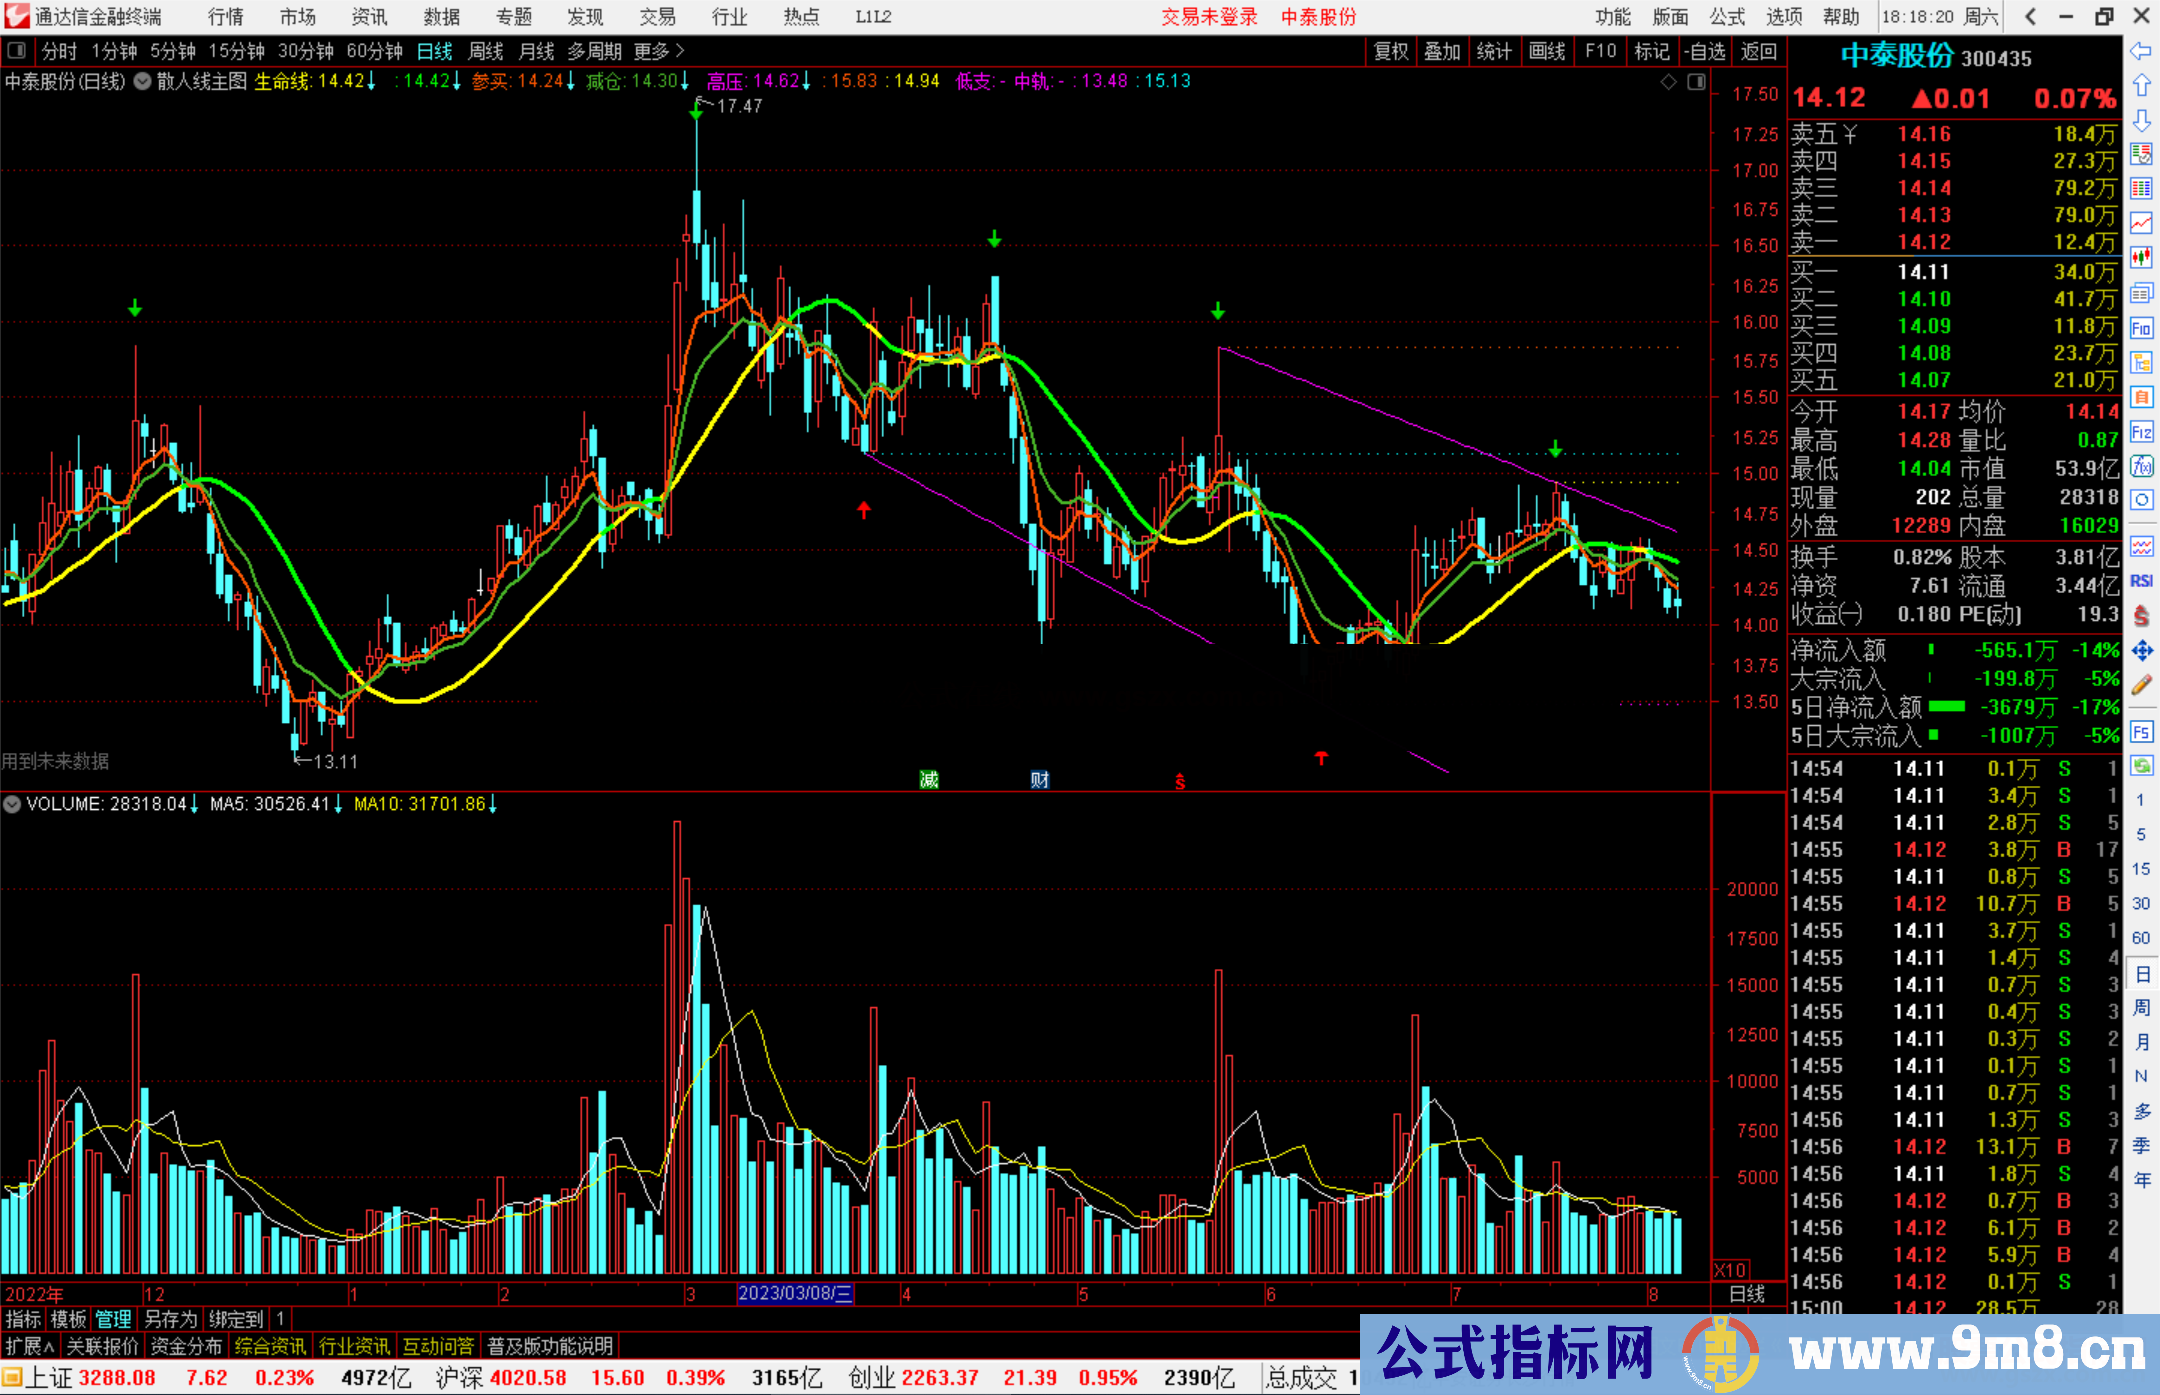Click the f(x) formula icon in sidebar
Screen dimensions: 2160x1395
2140,466
